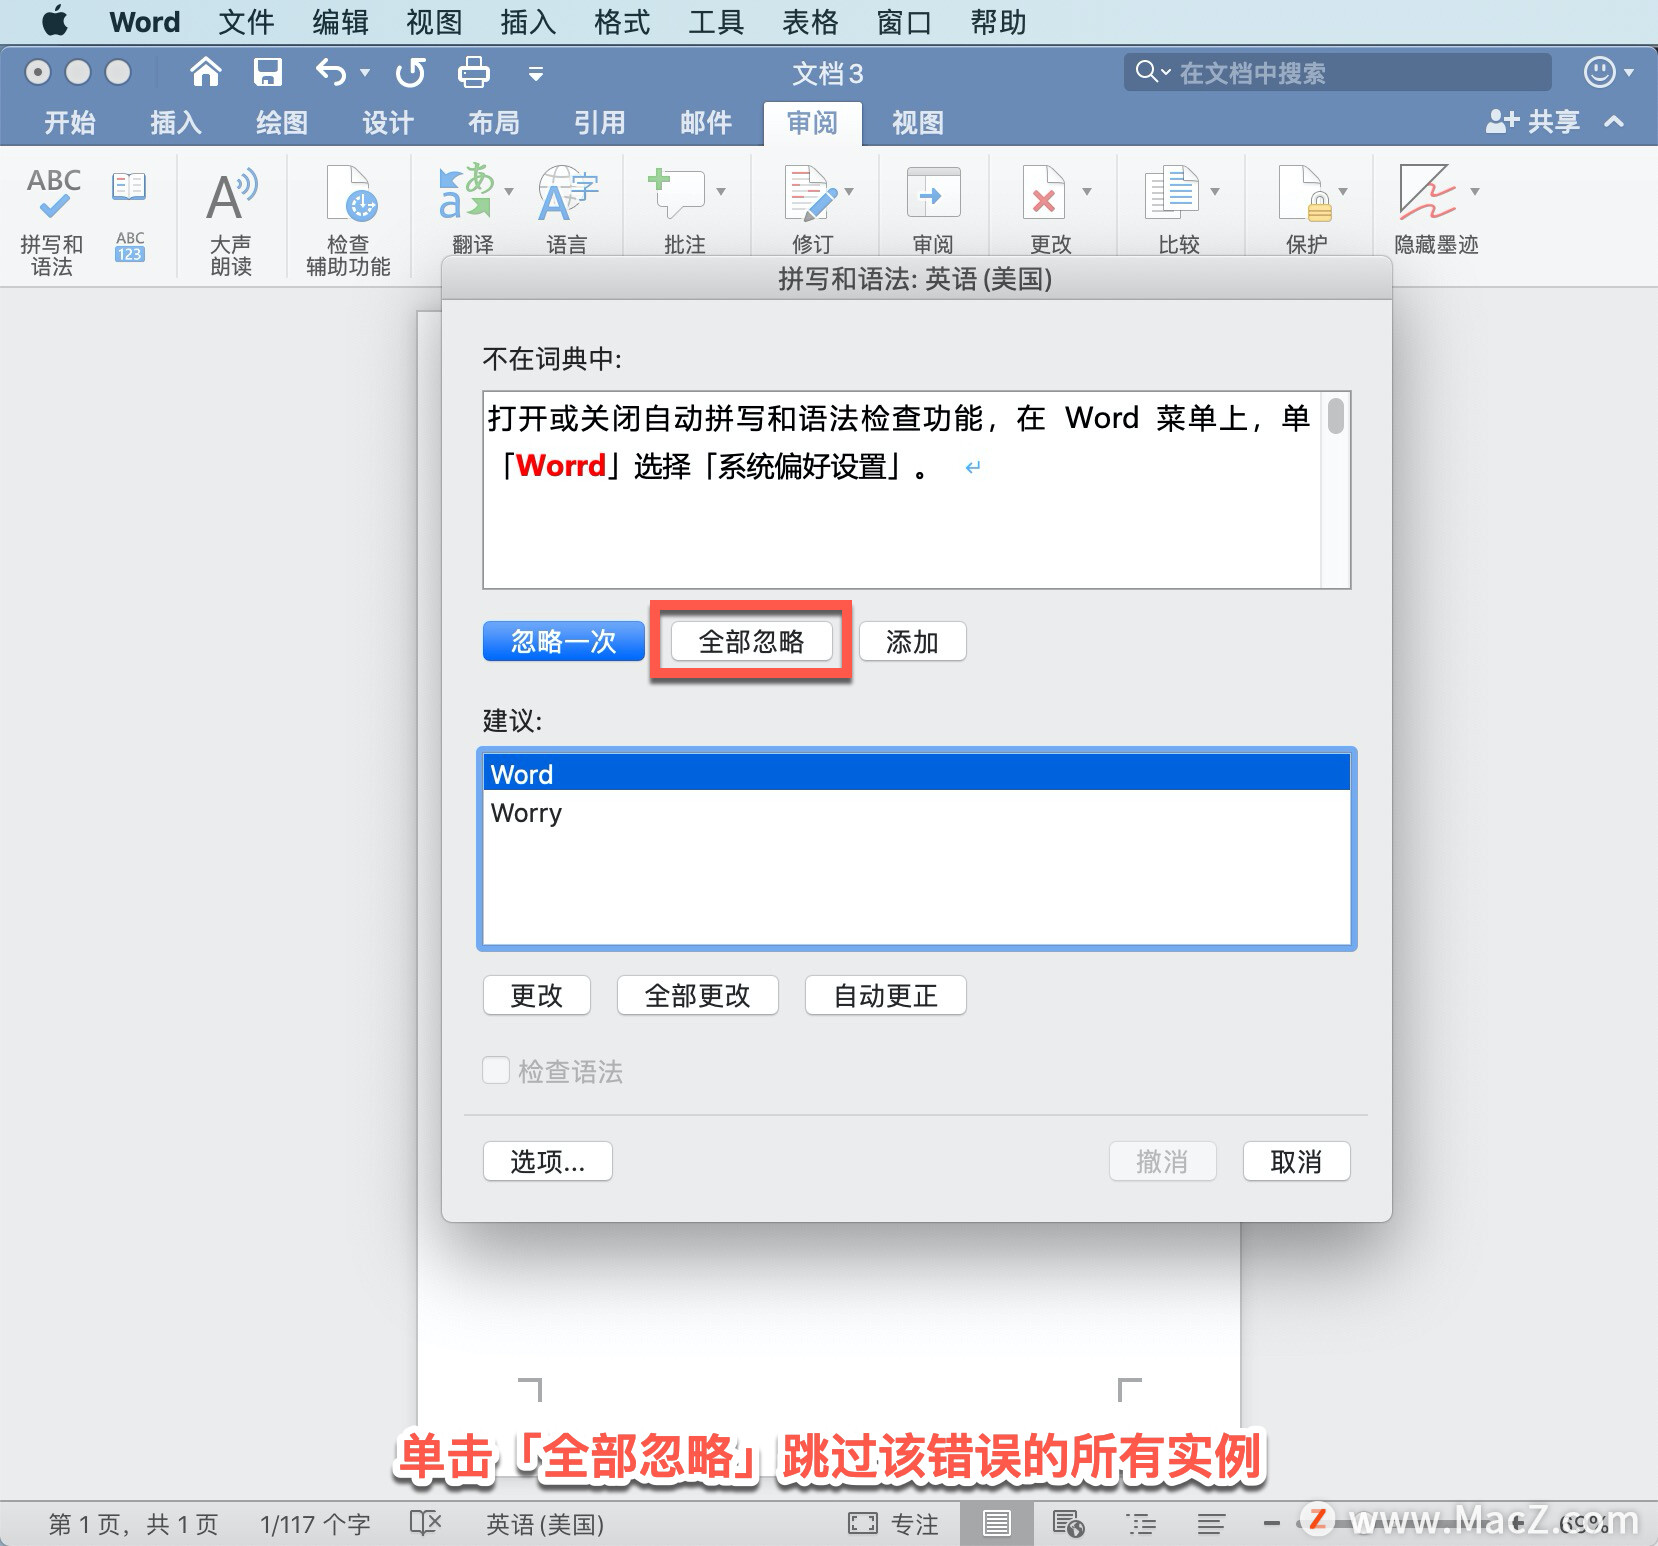Open the 格式 menu in menu bar
The width and height of the screenshot is (1658, 1546).
coord(622,21)
